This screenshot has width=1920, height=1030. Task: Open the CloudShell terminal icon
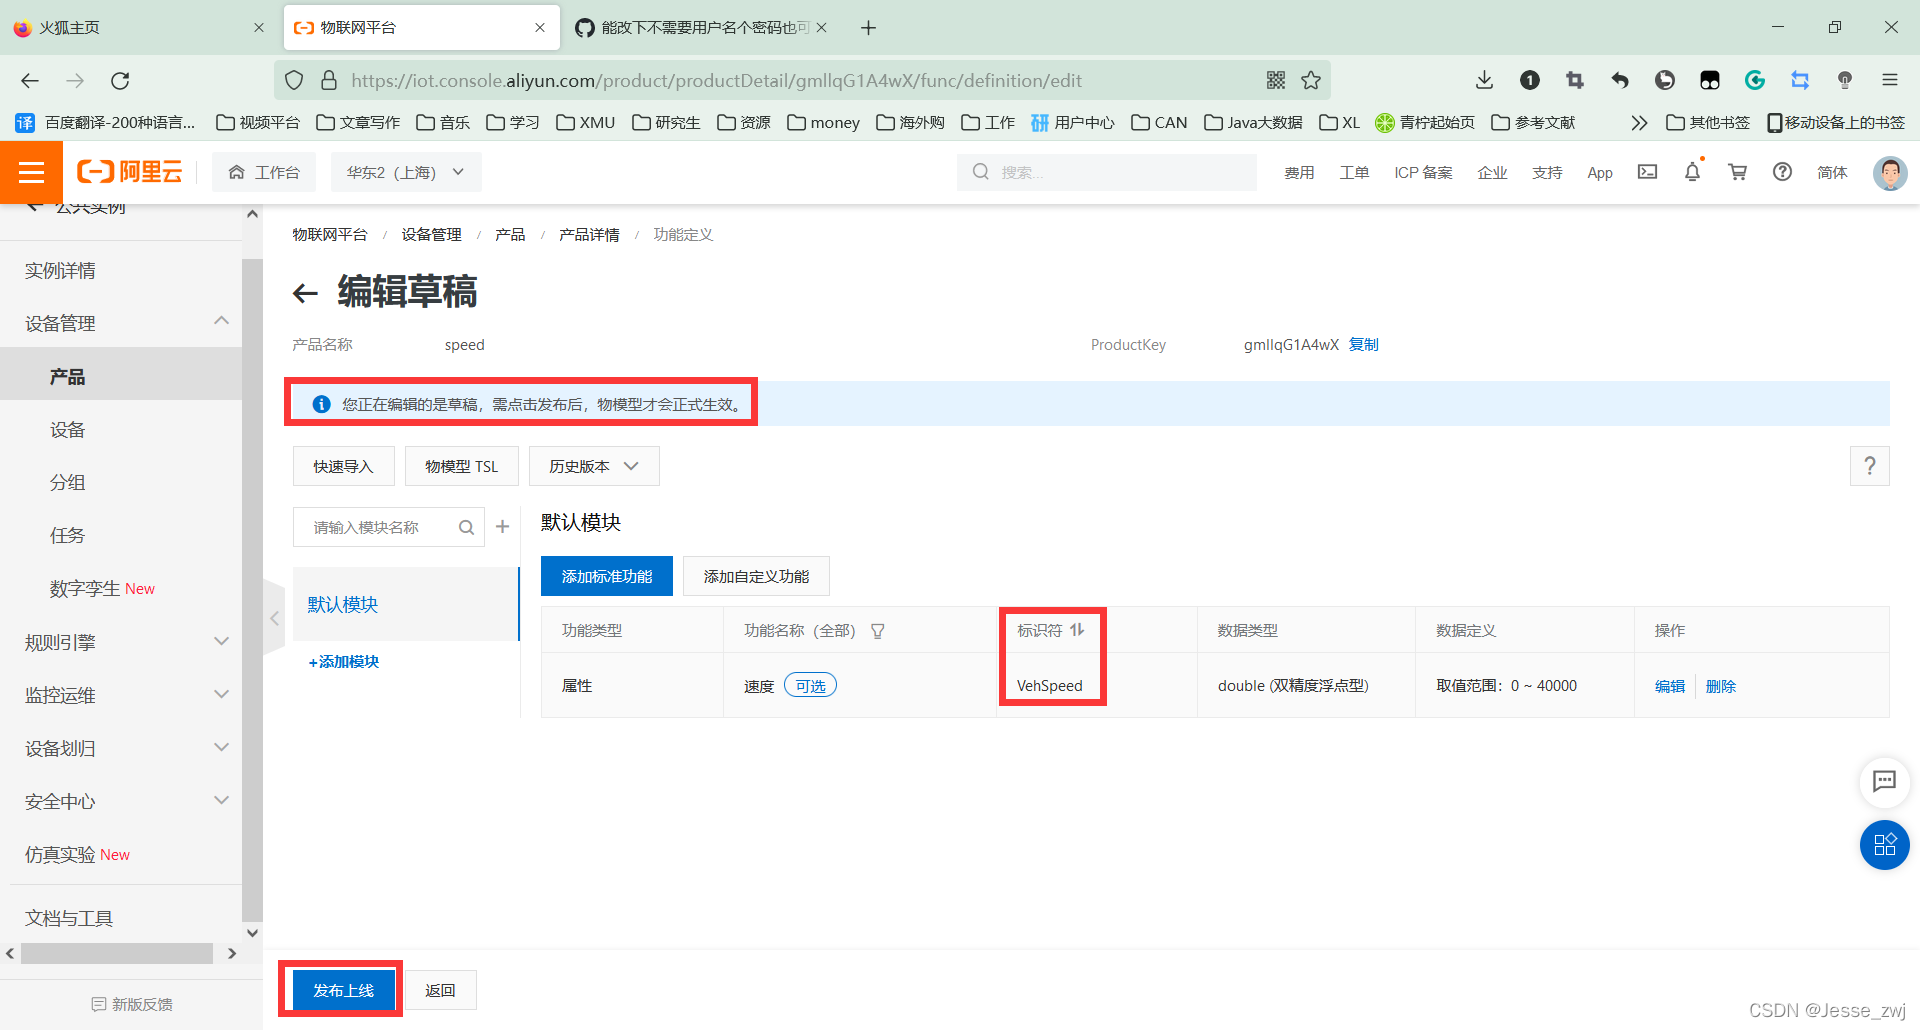coord(1647,172)
